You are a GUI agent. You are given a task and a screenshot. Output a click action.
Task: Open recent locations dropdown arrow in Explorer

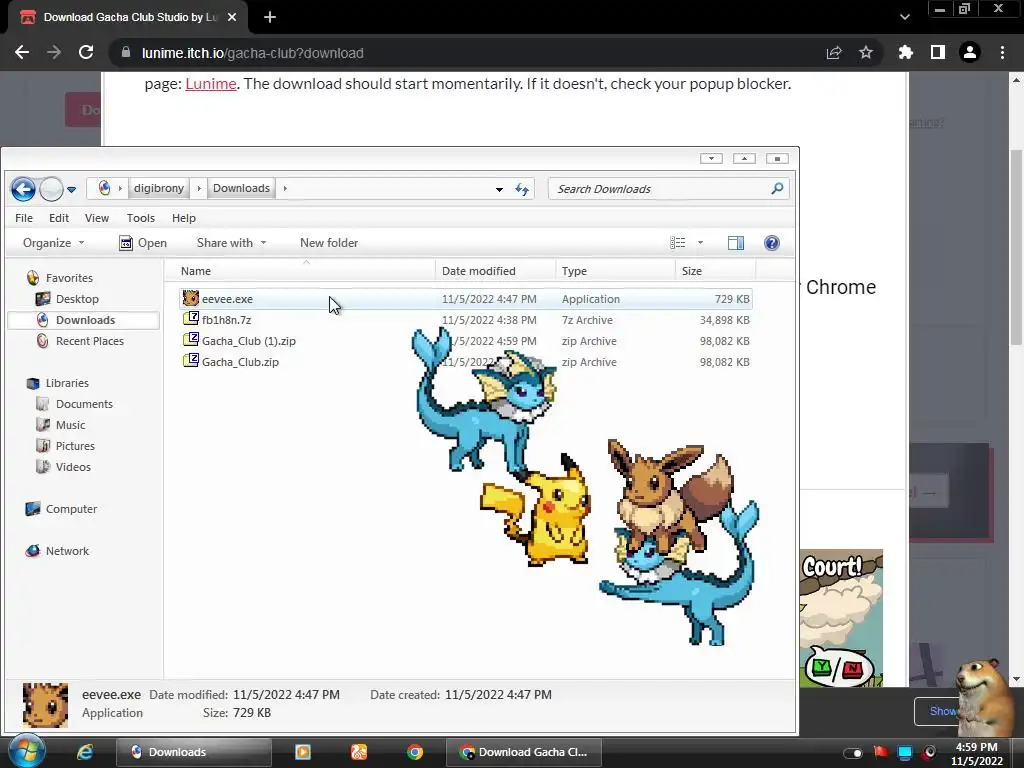[x=71, y=190]
